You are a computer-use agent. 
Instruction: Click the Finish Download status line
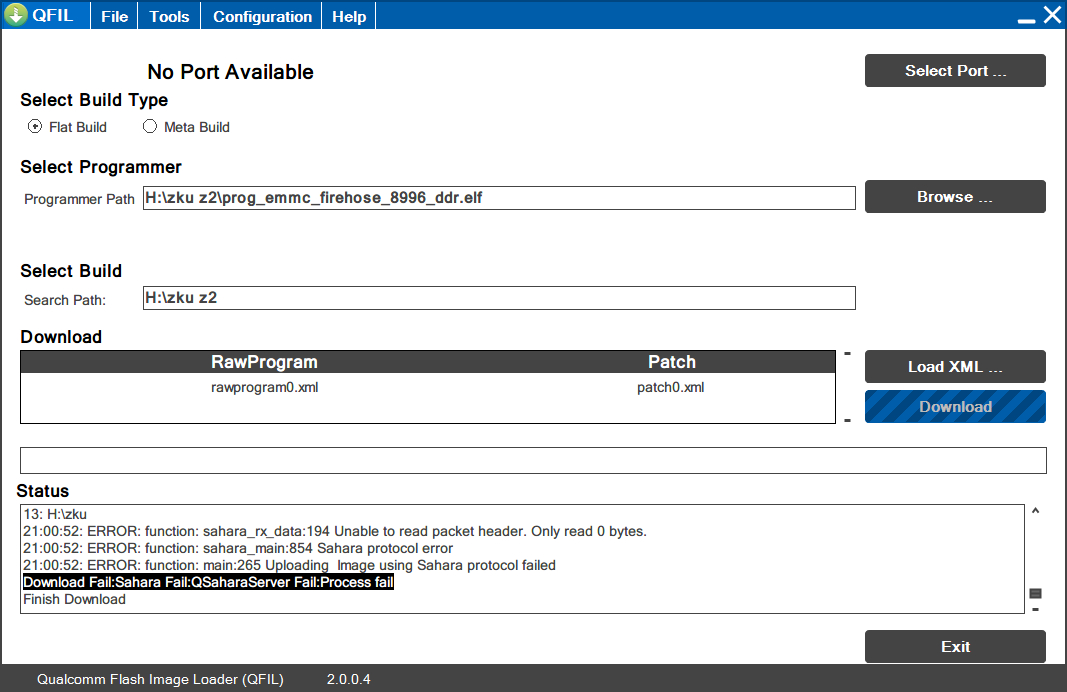point(75,599)
